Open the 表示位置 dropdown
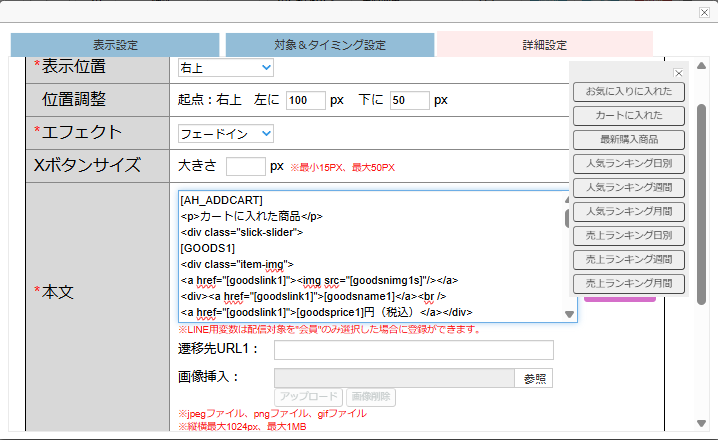 [225, 67]
